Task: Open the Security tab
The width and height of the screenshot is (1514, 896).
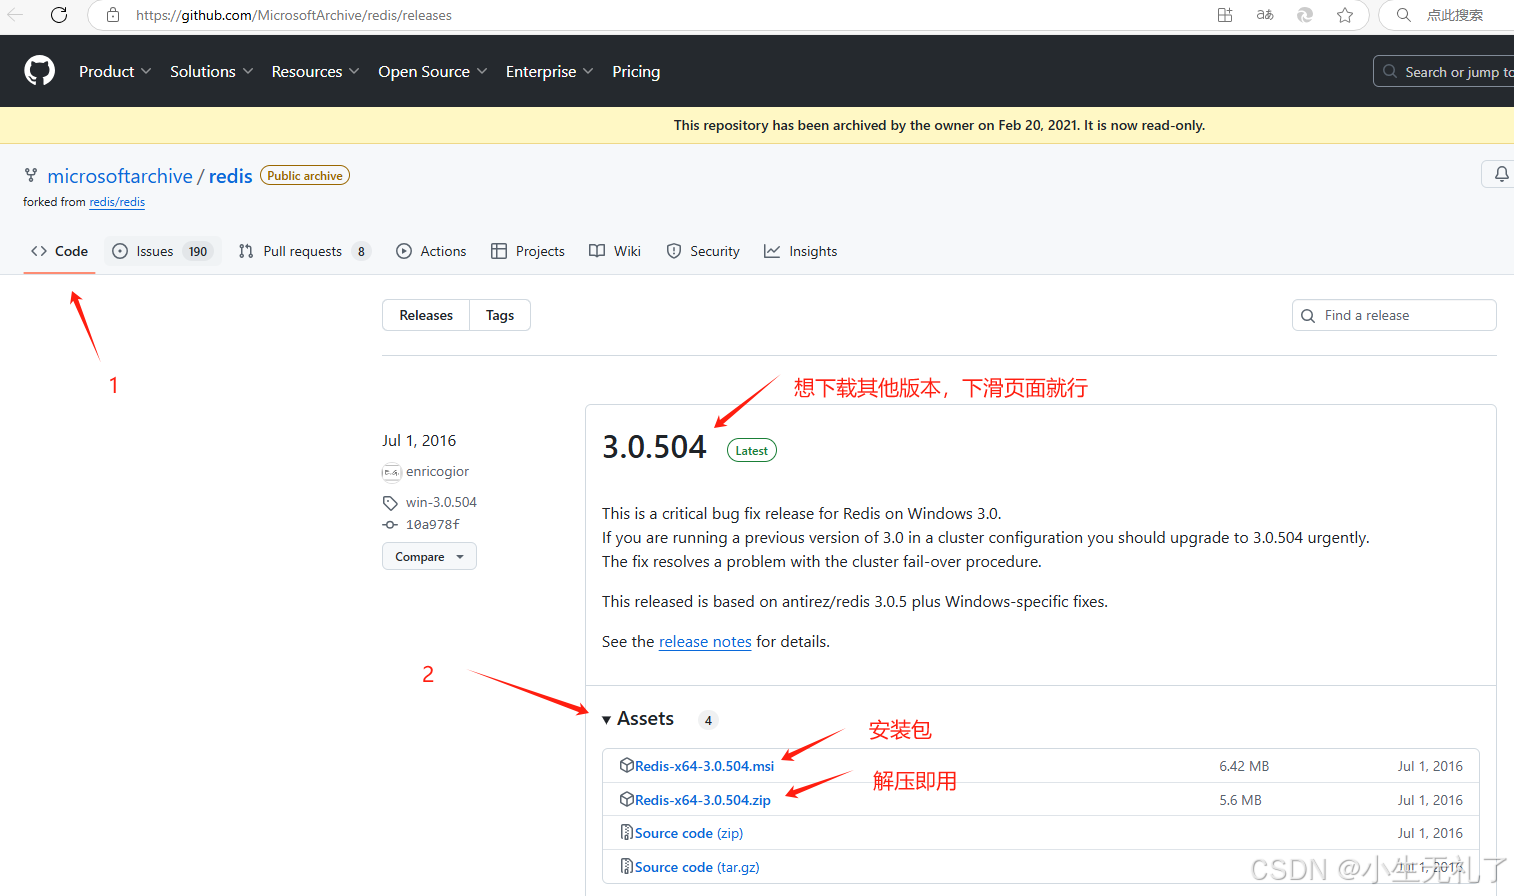Action: pos(703,251)
